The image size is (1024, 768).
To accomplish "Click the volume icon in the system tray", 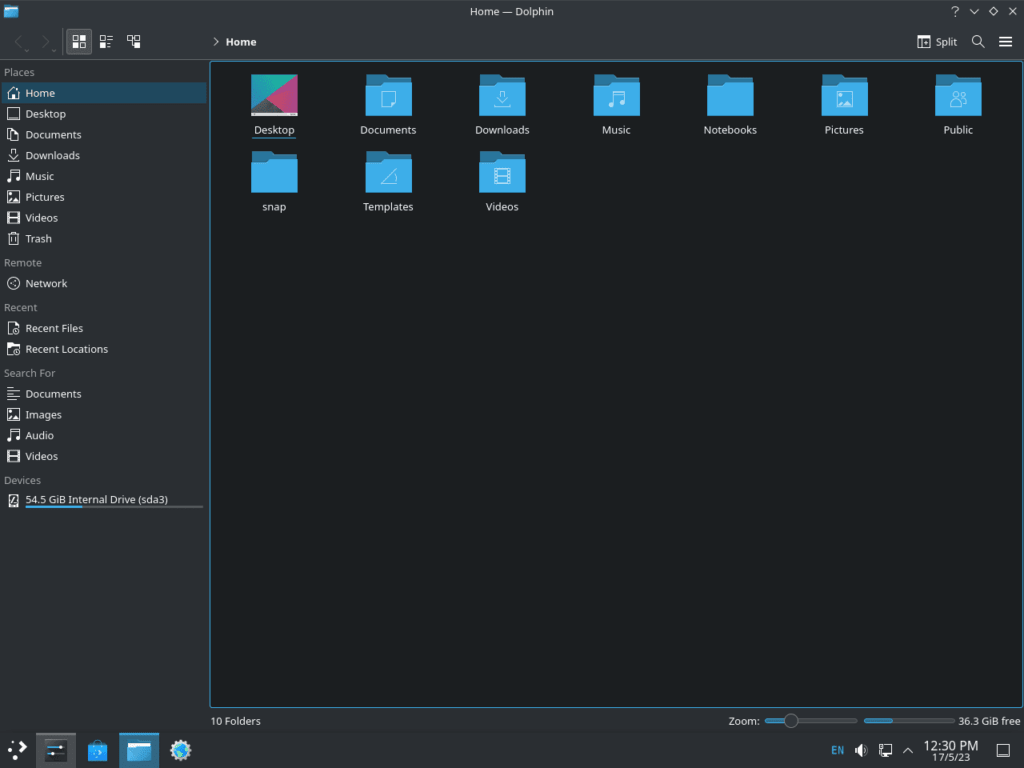I will 861,749.
